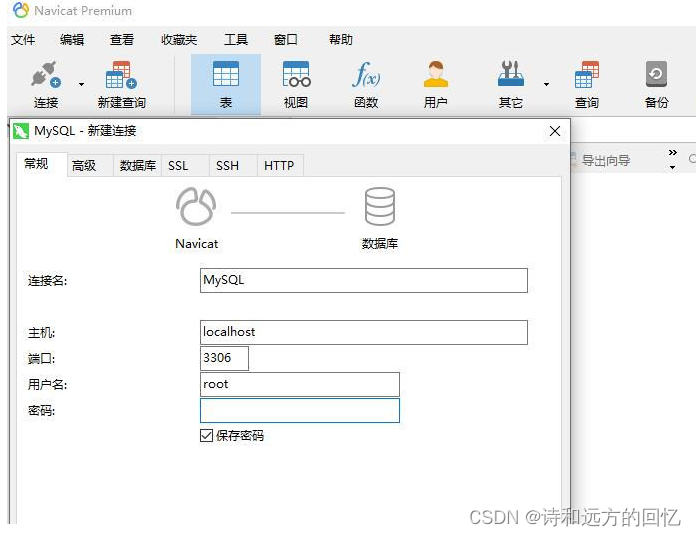Select the 备份 (Backup) toolbar icon

pos(656,74)
